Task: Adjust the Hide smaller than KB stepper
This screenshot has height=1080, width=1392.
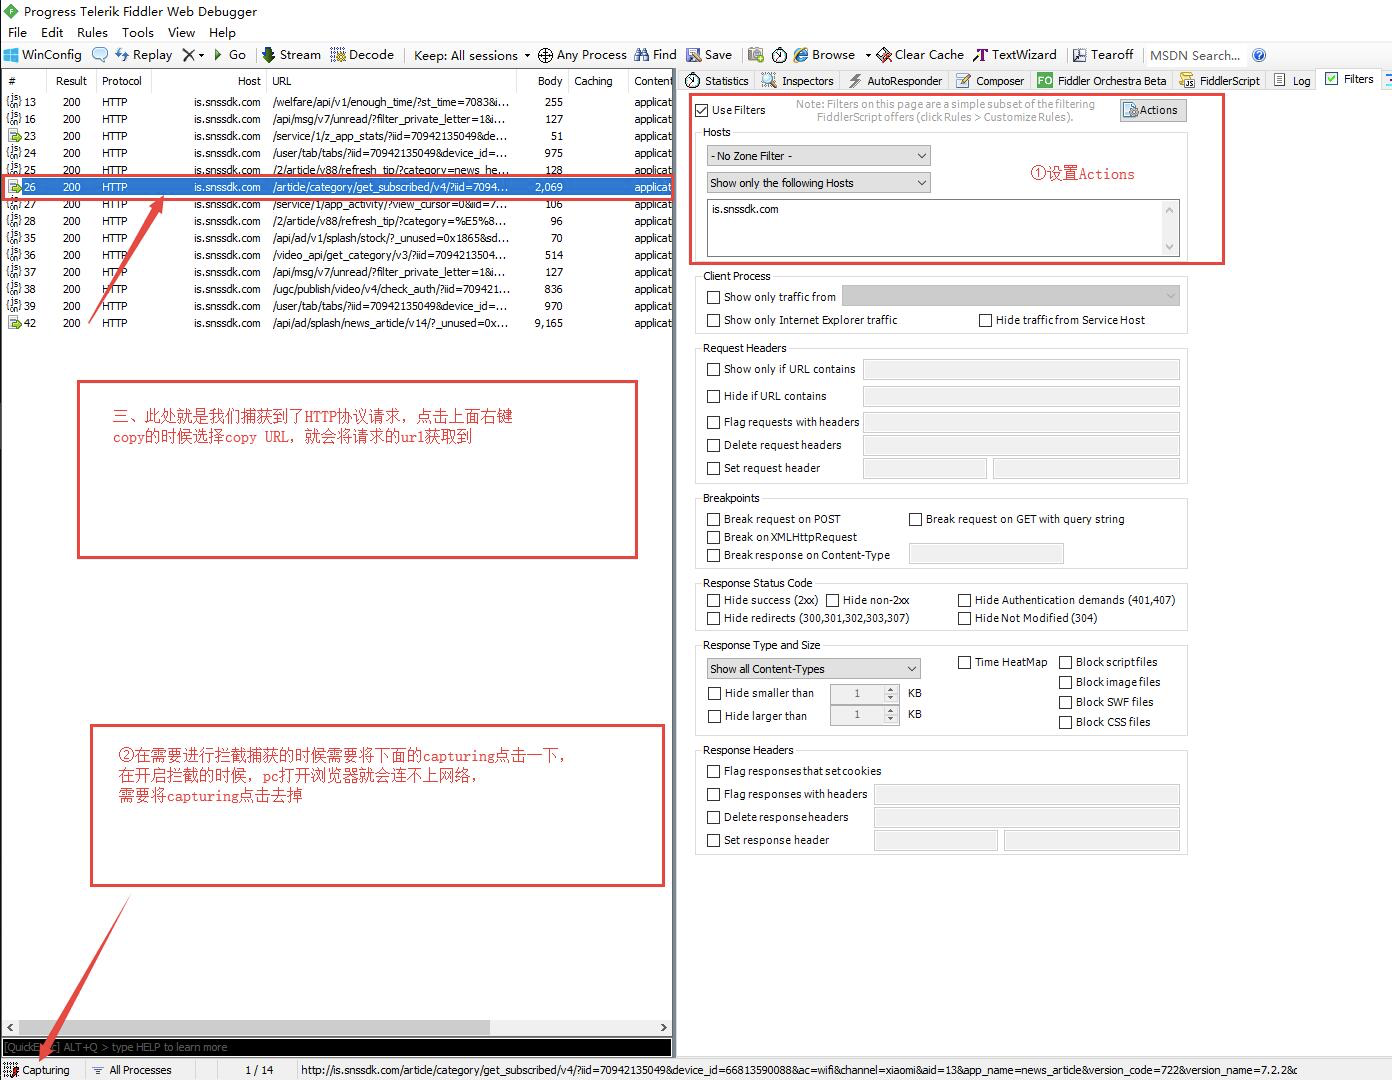Action: tap(890, 693)
